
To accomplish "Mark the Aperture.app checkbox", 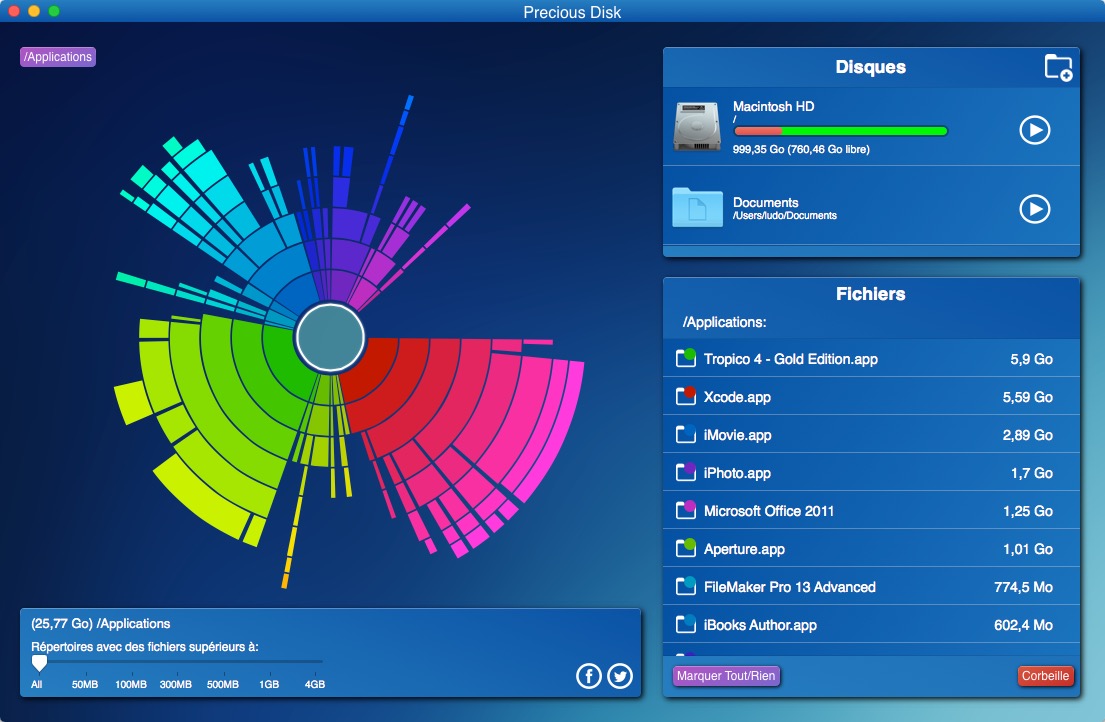I will pos(686,548).
